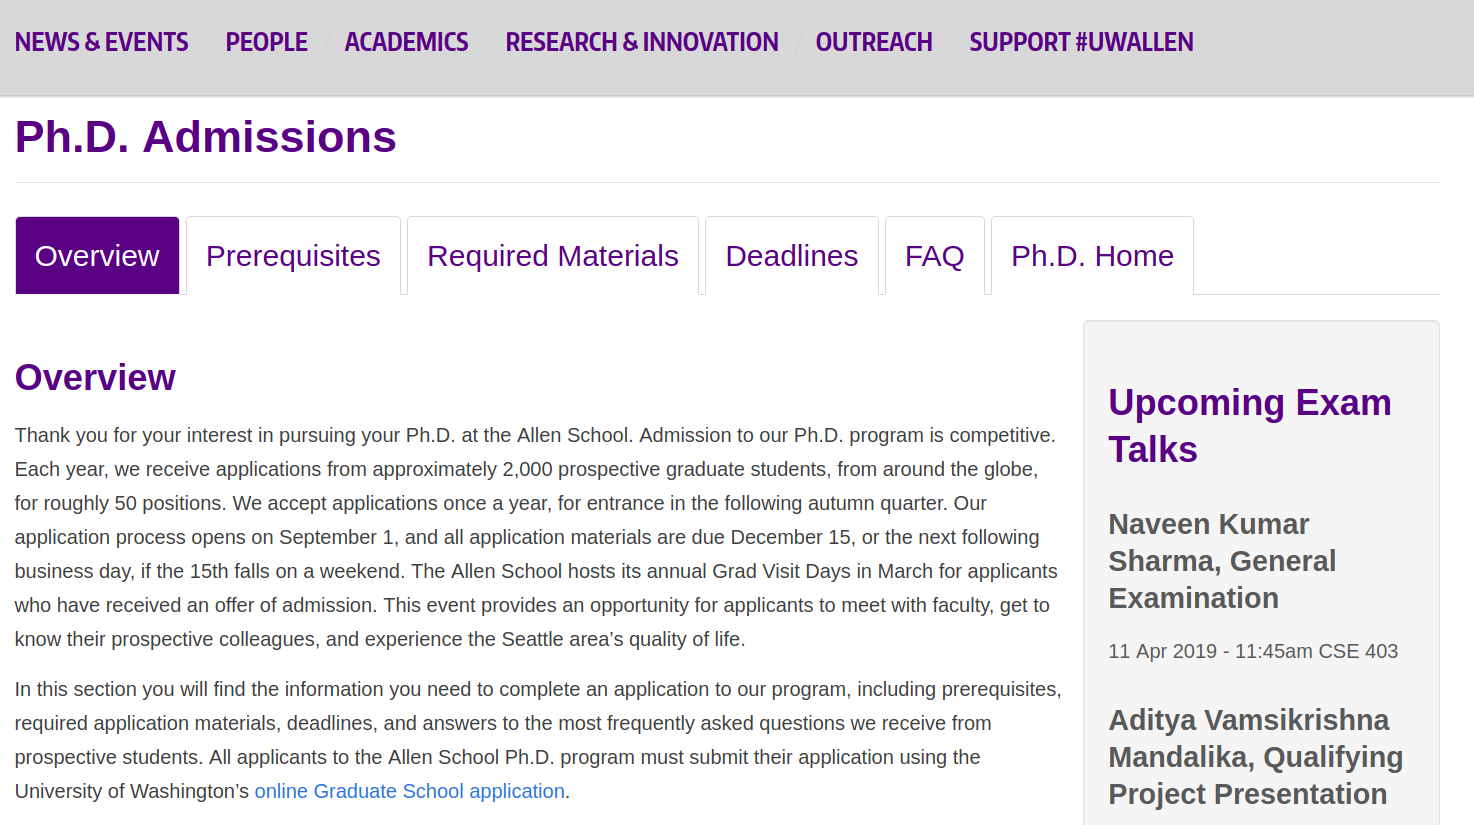
Task: Switch to the Required Materials tab
Action: (553, 256)
